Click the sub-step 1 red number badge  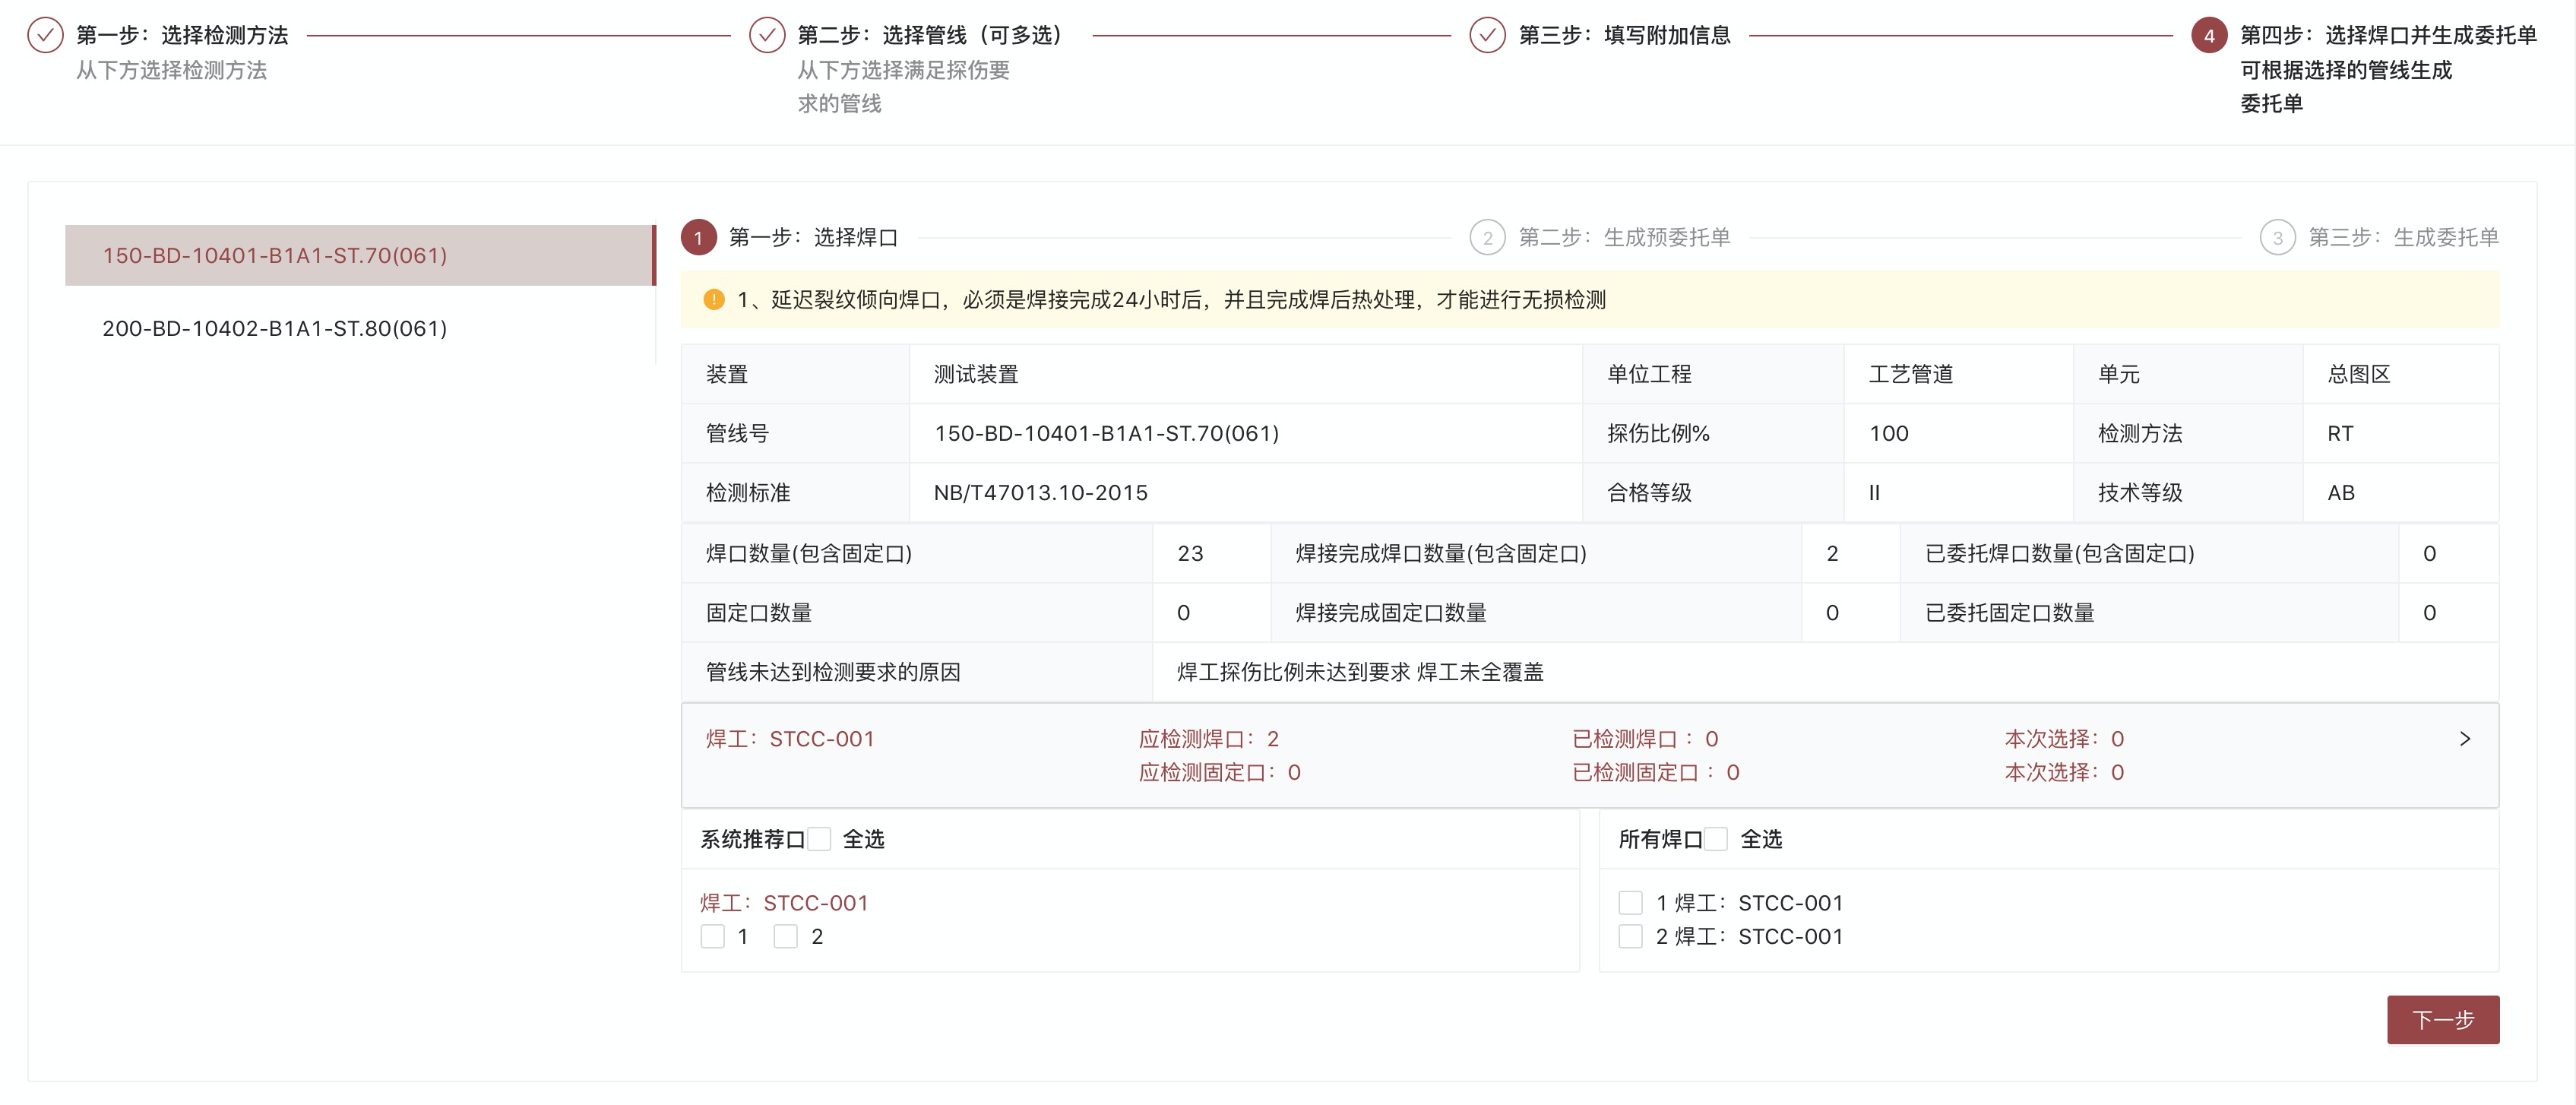tap(699, 237)
